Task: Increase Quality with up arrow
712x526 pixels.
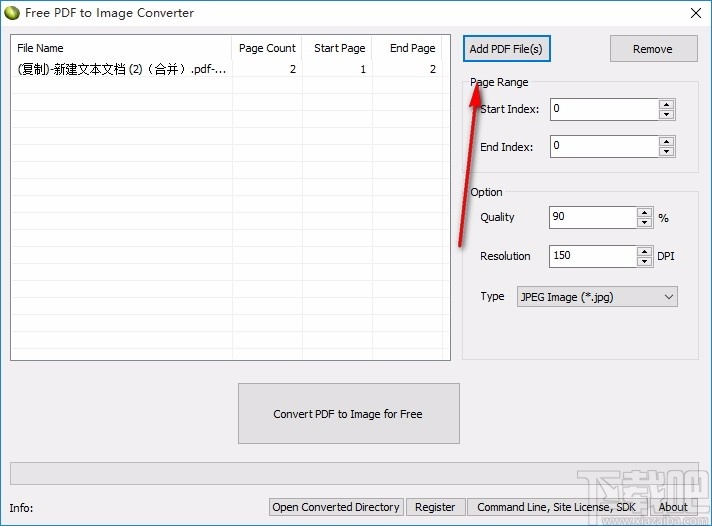Action: coord(645,212)
